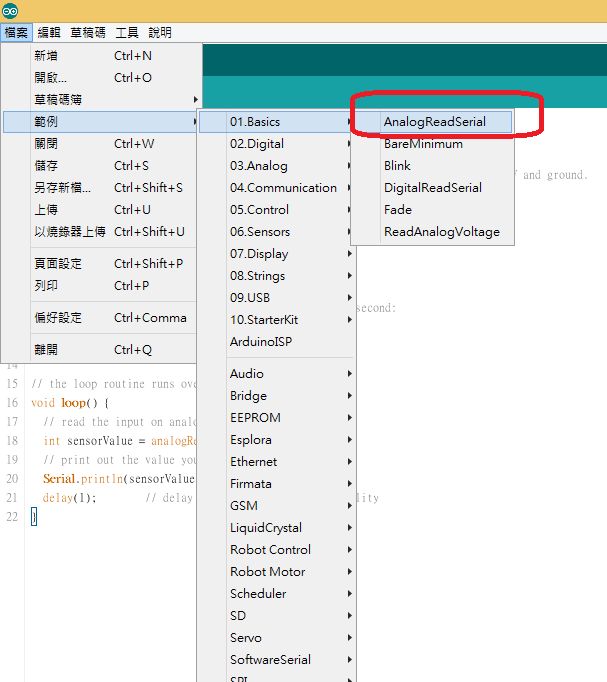Open the ArduinoISP example
This screenshot has height=682, width=607.
[277, 342]
